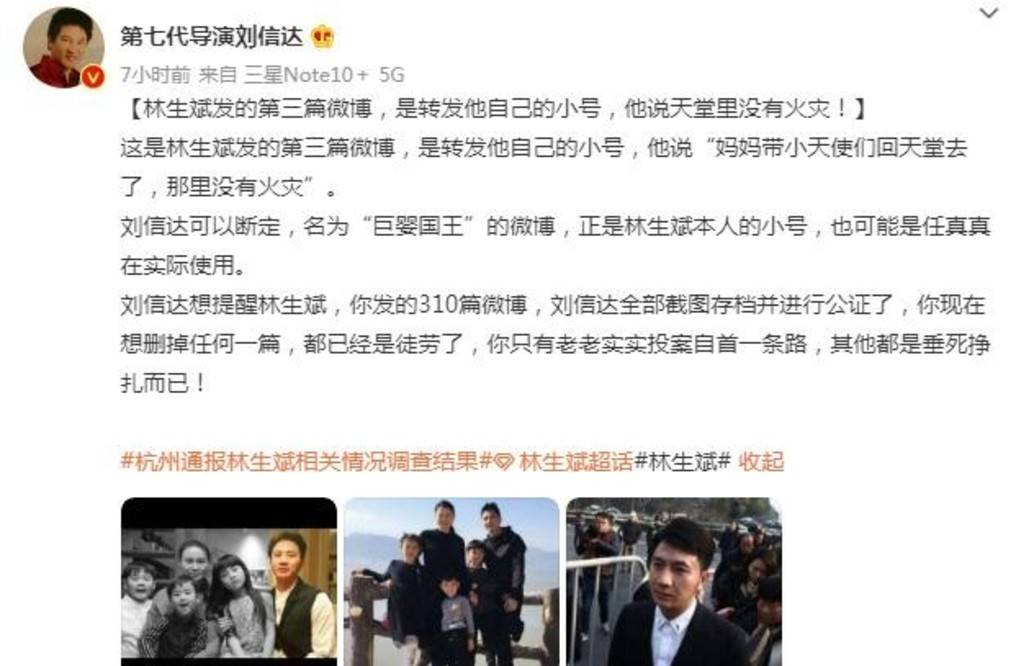Image resolution: width=1016 pixels, height=666 pixels.
Task: Open the post options chevron menu
Action: (987, 13)
